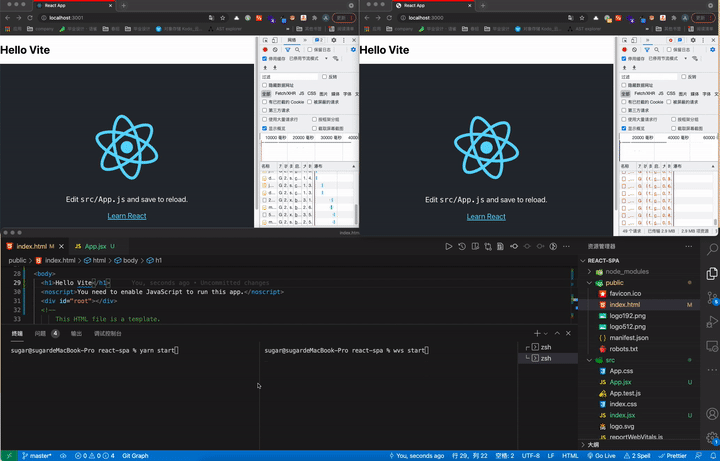Toggle hide data URLs checkbox in localhost:3001 DevTools

tap(264, 85)
